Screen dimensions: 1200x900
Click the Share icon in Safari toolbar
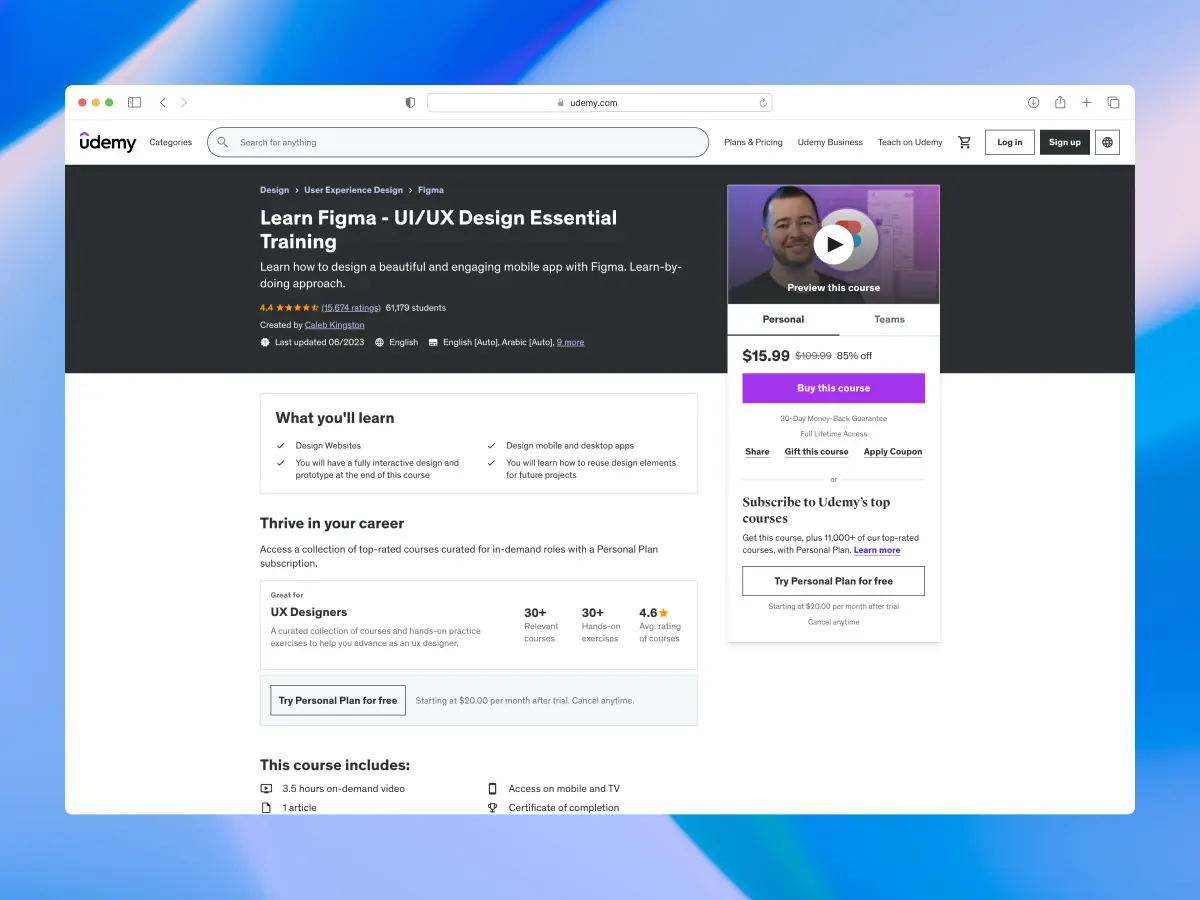(x=1060, y=102)
